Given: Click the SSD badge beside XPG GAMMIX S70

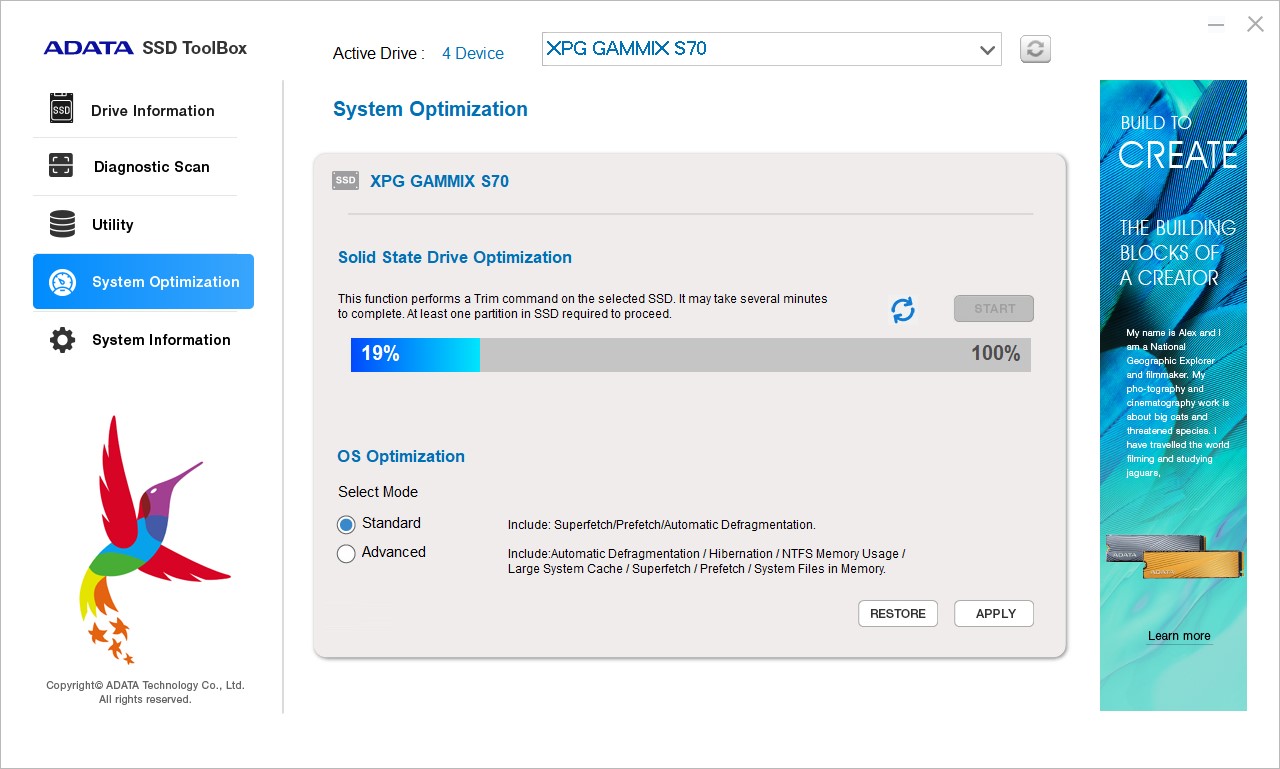Looking at the screenshot, I should tap(345, 181).
